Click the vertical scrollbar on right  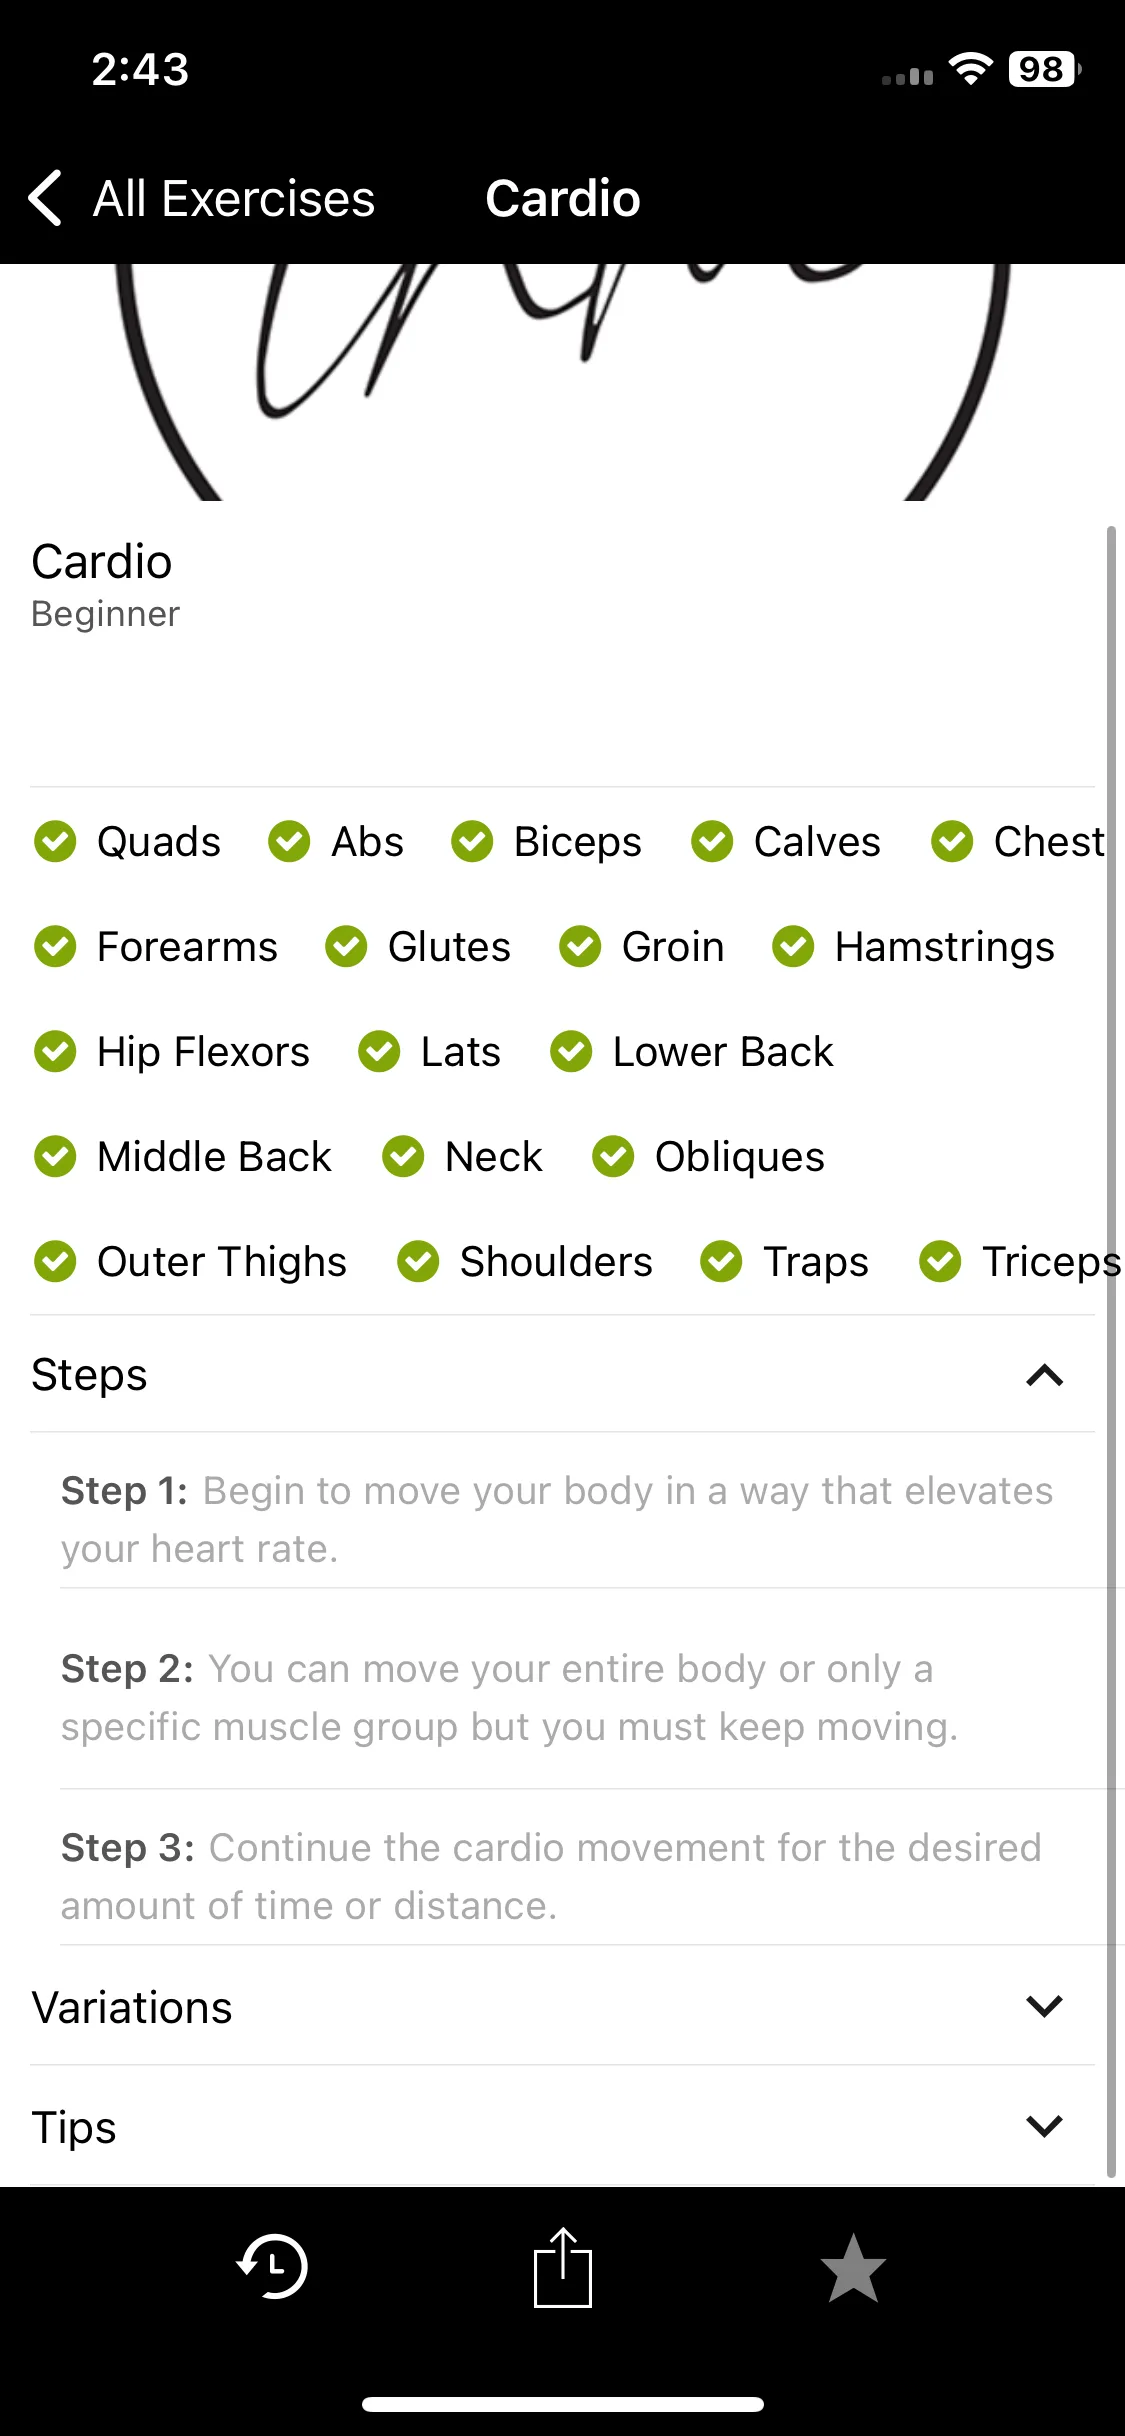1111,1350
